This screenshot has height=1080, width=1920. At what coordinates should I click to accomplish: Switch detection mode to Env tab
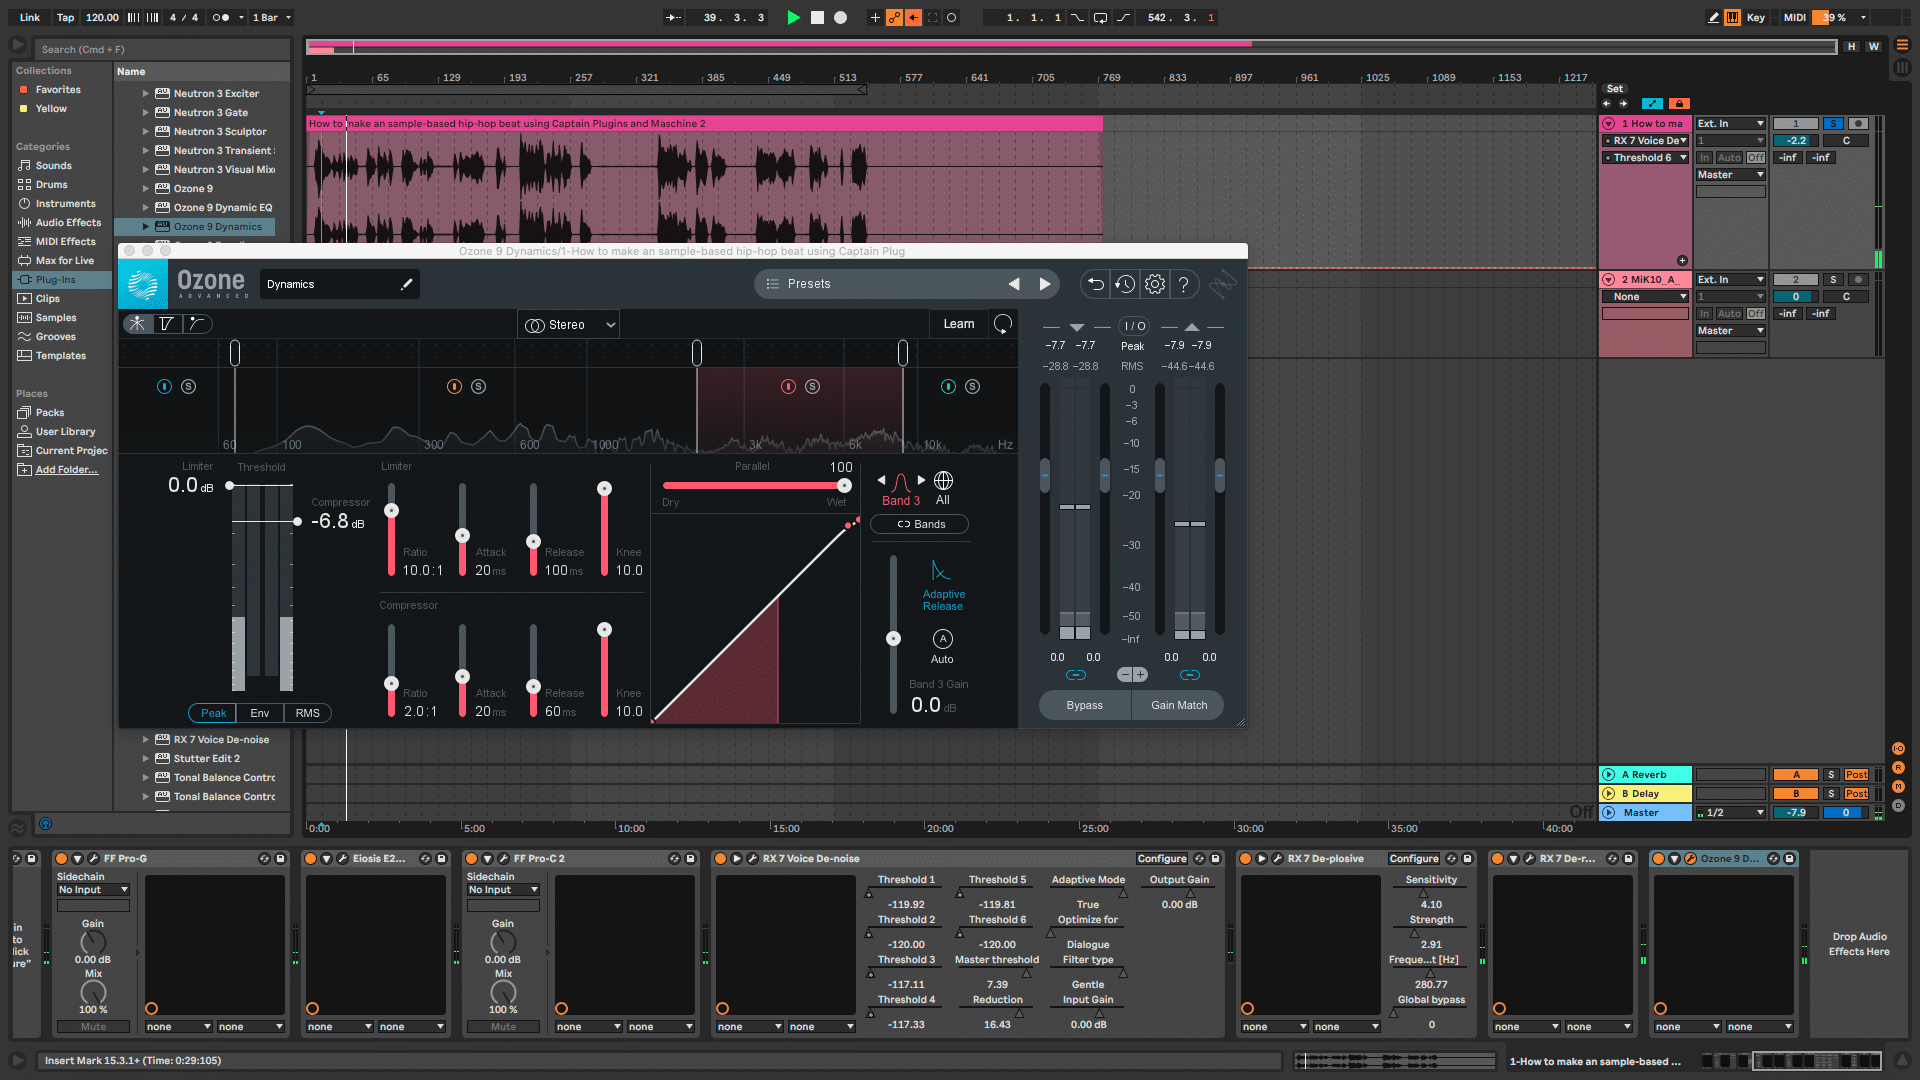[x=260, y=713]
